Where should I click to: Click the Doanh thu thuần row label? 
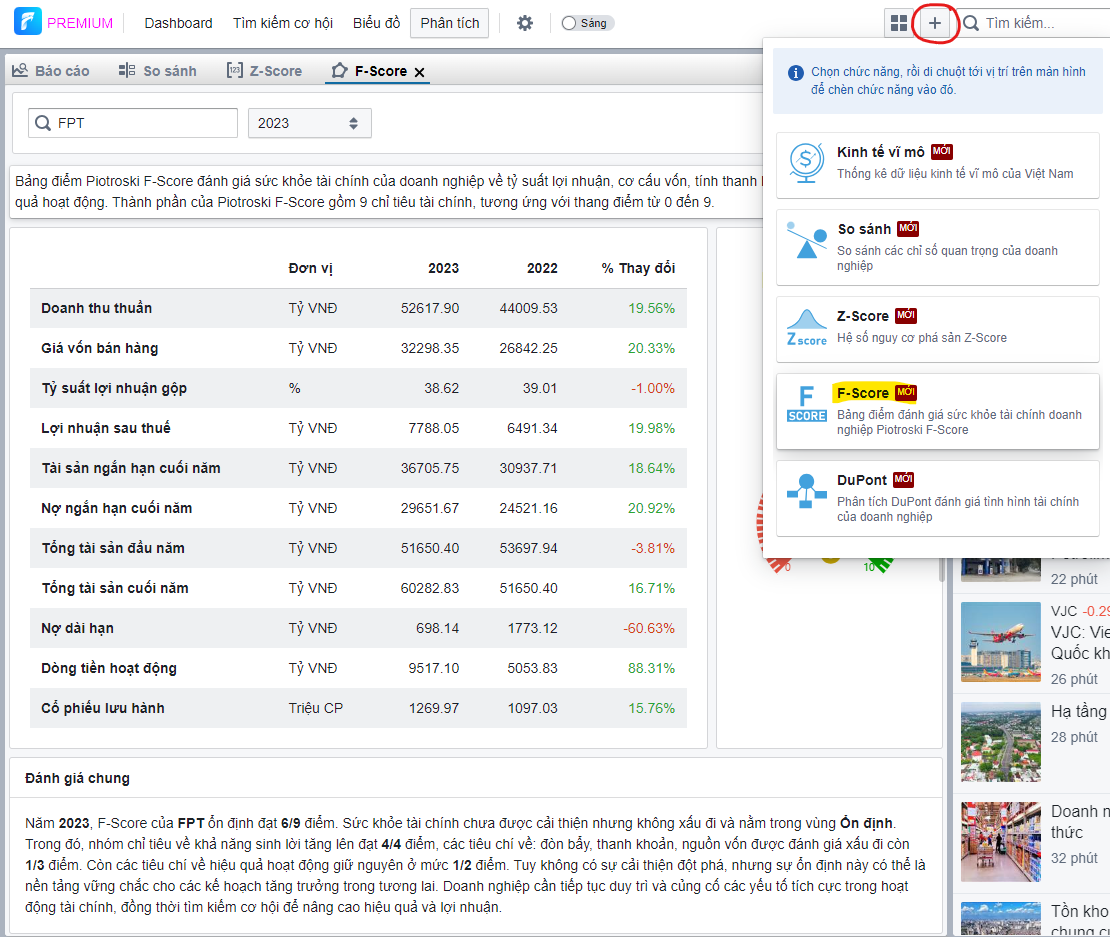point(96,308)
